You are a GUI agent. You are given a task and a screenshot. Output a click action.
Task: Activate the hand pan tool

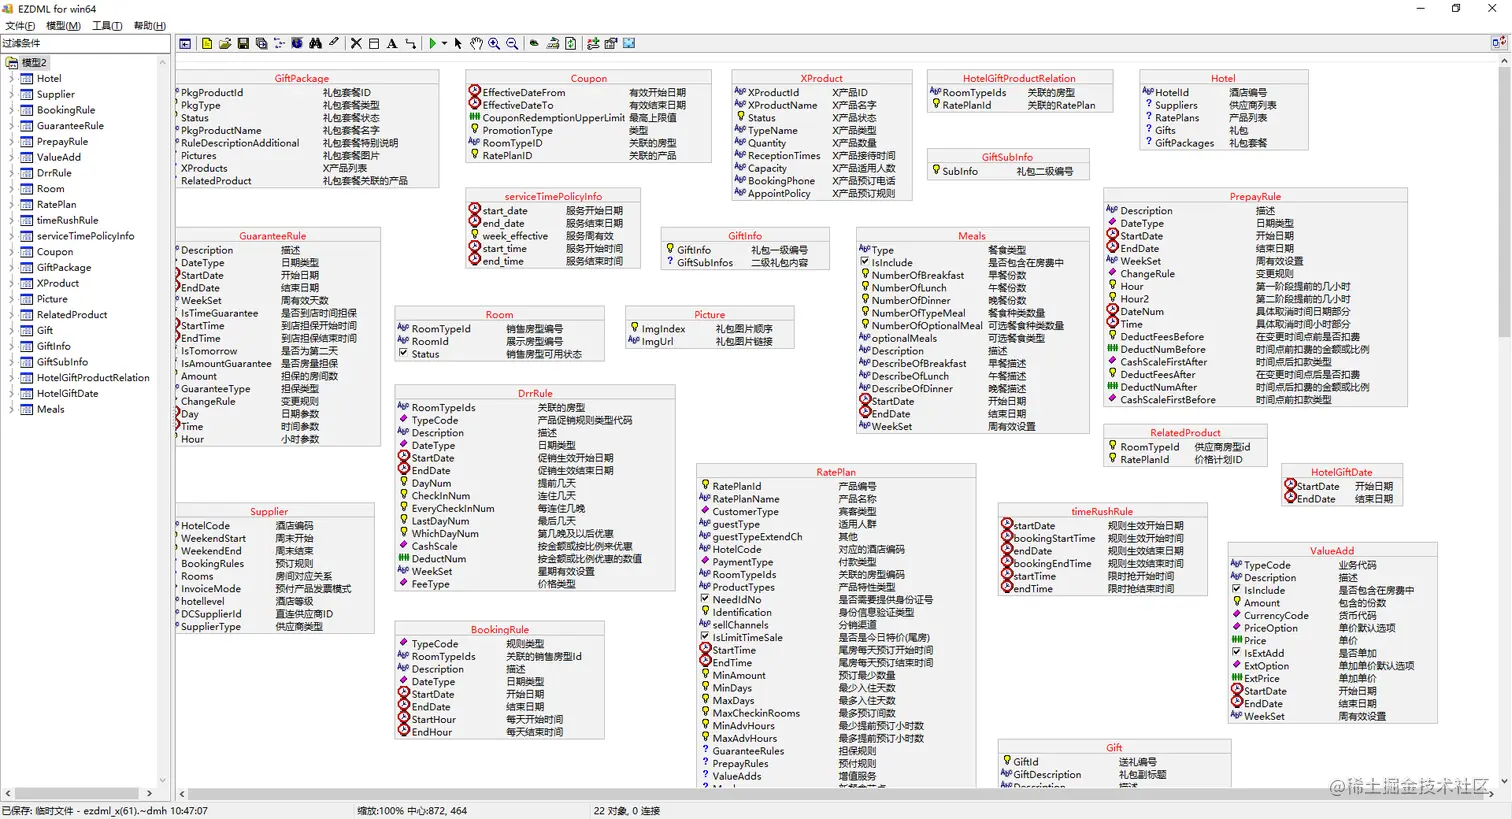[x=476, y=43]
